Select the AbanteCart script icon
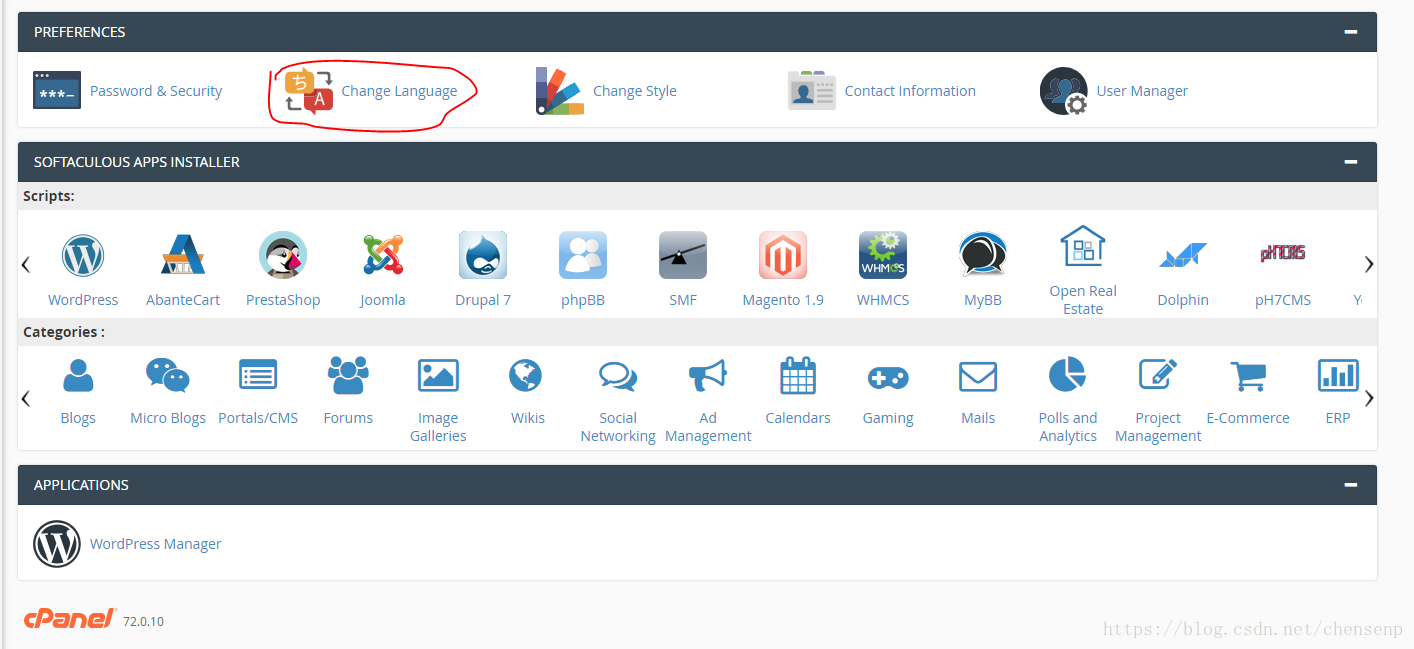Screen dimensions: 1414x649 click(183, 256)
